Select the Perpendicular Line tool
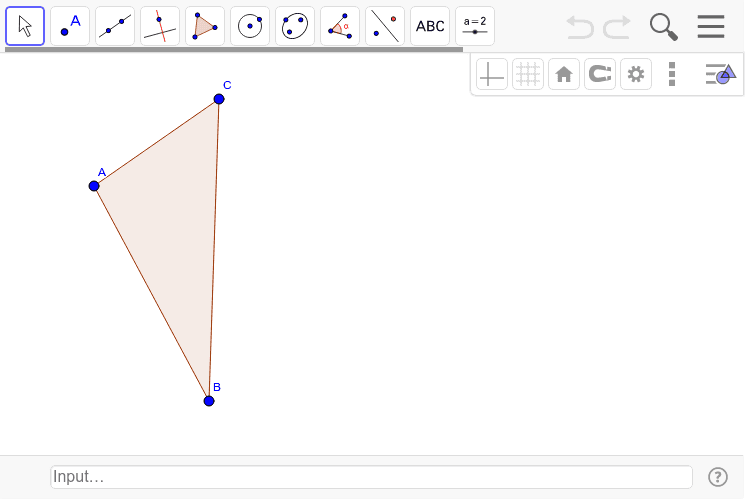The width and height of the screenshot is (745, 500). coord(160,26)
